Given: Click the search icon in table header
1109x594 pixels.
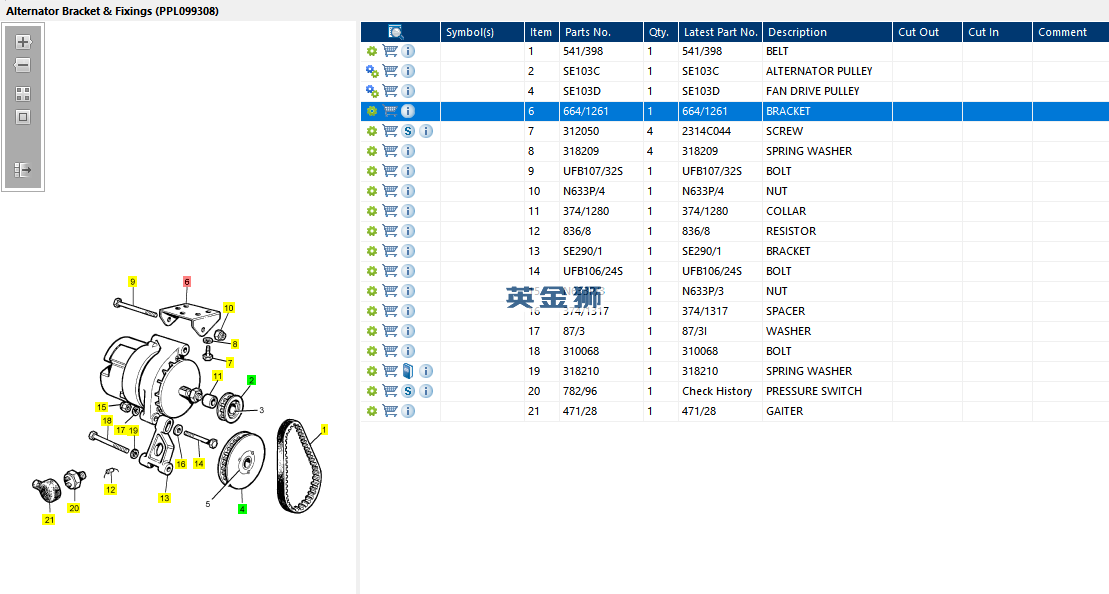Looking at the screenshot, I should [395, 32].
